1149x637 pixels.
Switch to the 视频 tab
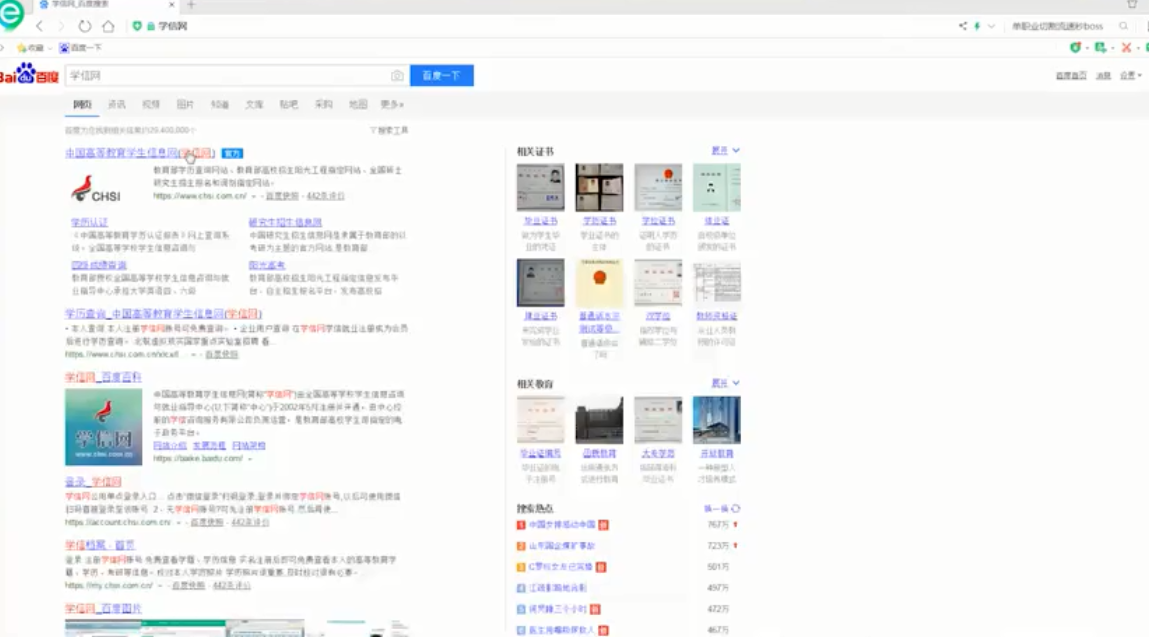click(151, 105)
